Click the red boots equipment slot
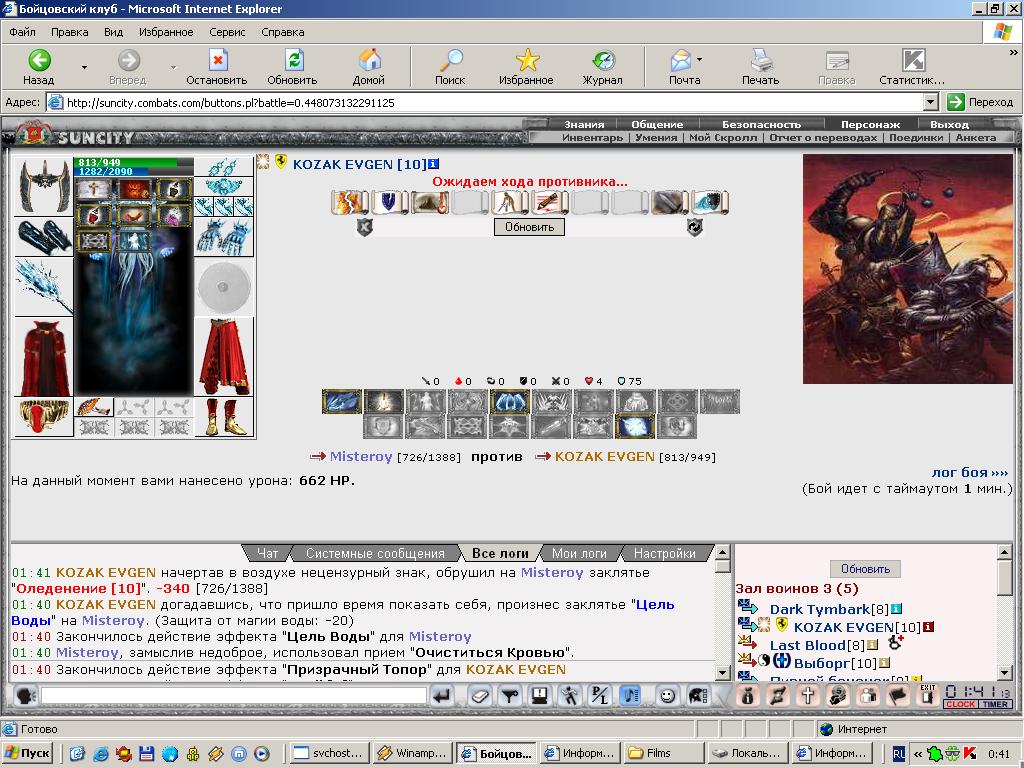Image resolution: width=1024 pixels, height=768 pixels. coord(224,417)
